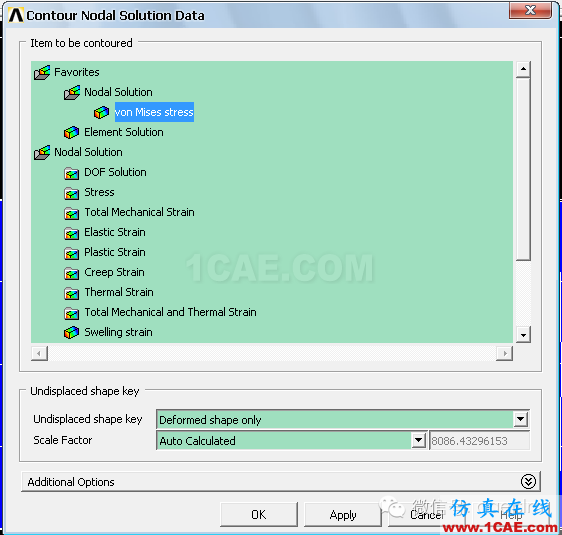The image size is (562, 535).
Task: Click the horizontal scroll right arrow
Action: pos(505,353)
